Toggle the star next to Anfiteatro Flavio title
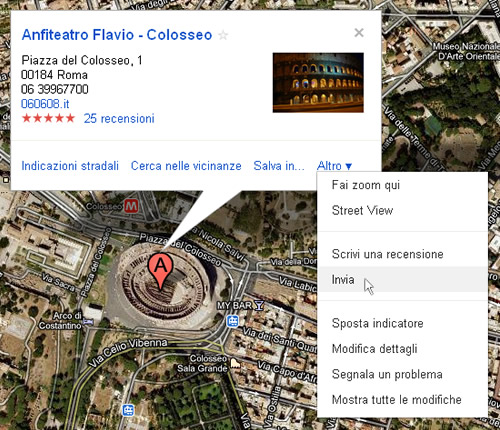The width and height of the screenshot is (500, 430). click(223, 35)
